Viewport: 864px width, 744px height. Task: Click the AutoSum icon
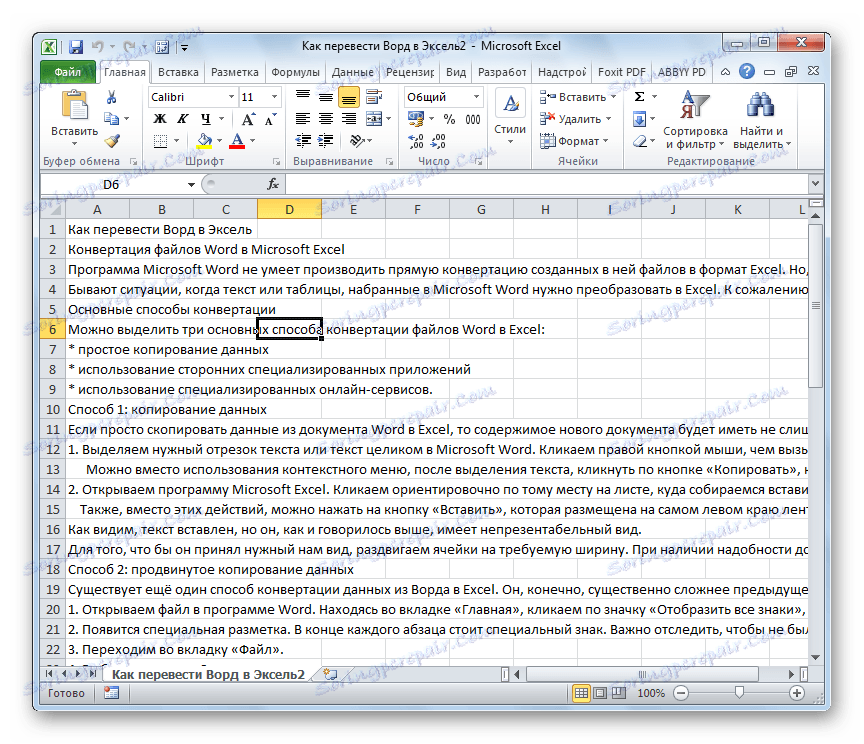click(638, 96)
